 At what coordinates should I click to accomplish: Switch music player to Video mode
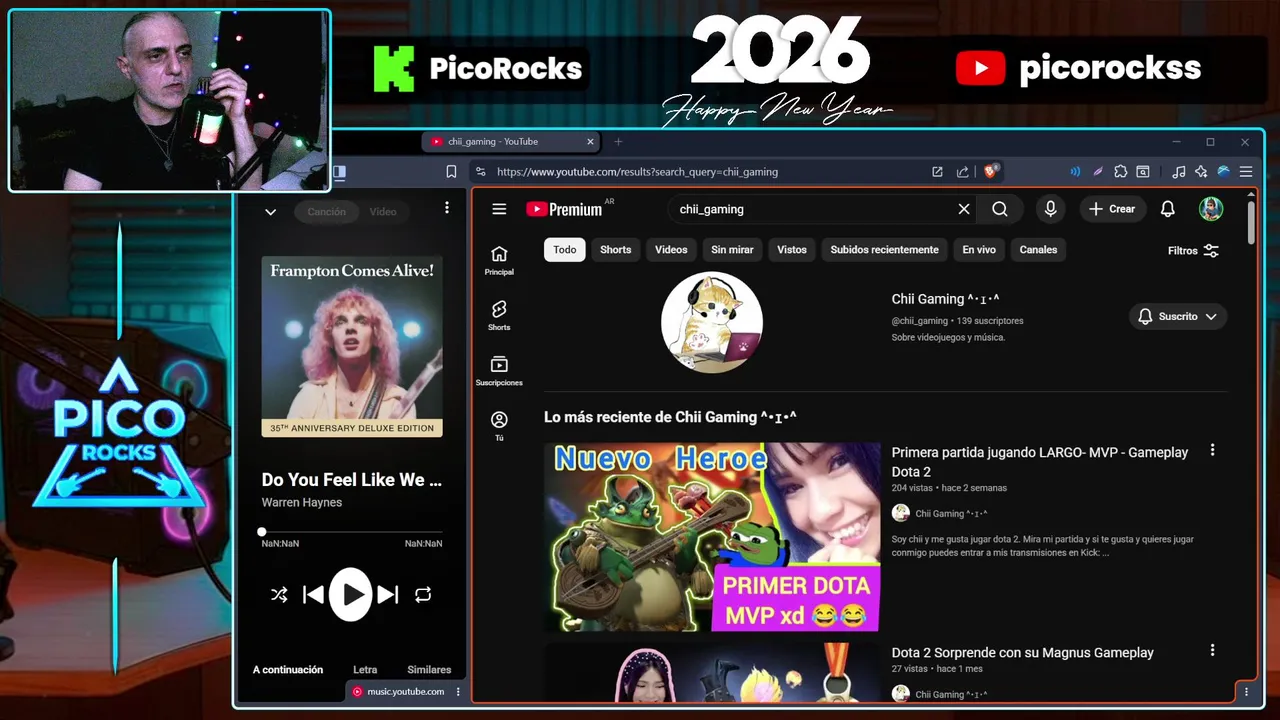pos(383,211)
